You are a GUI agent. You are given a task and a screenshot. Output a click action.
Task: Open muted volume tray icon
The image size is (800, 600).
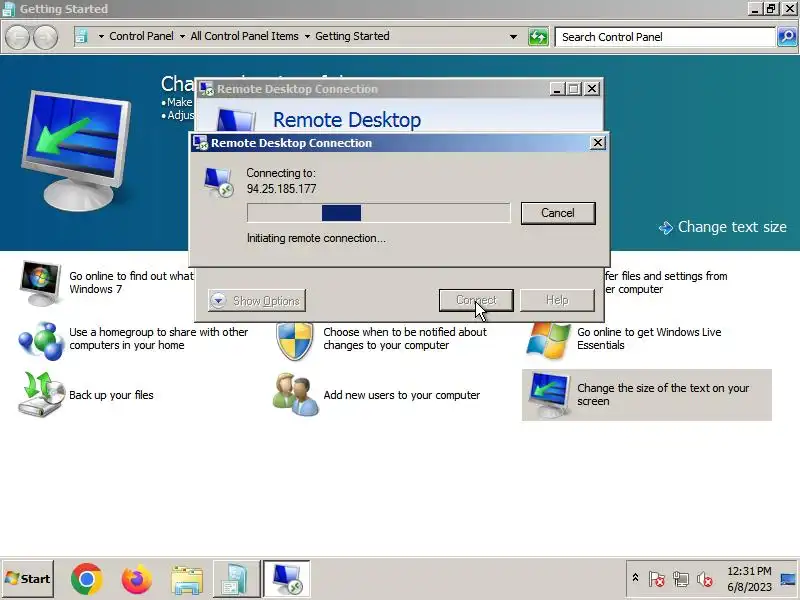click(705, 579)
